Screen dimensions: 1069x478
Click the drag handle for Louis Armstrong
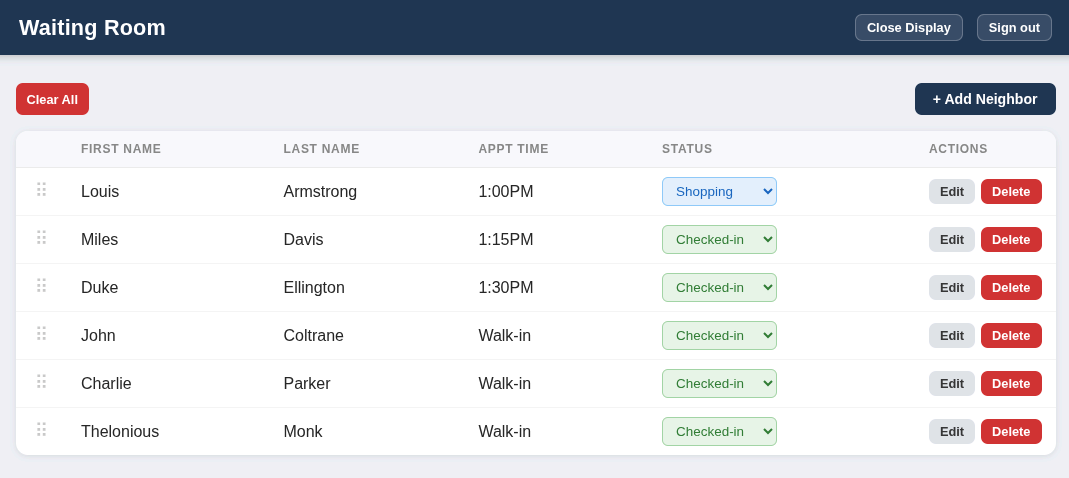point(42,190)
